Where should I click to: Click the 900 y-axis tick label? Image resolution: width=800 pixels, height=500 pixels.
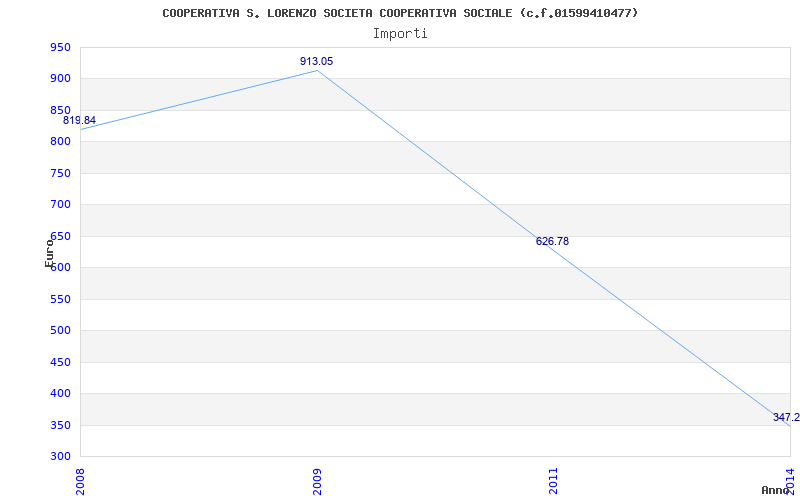coord(60,79)
